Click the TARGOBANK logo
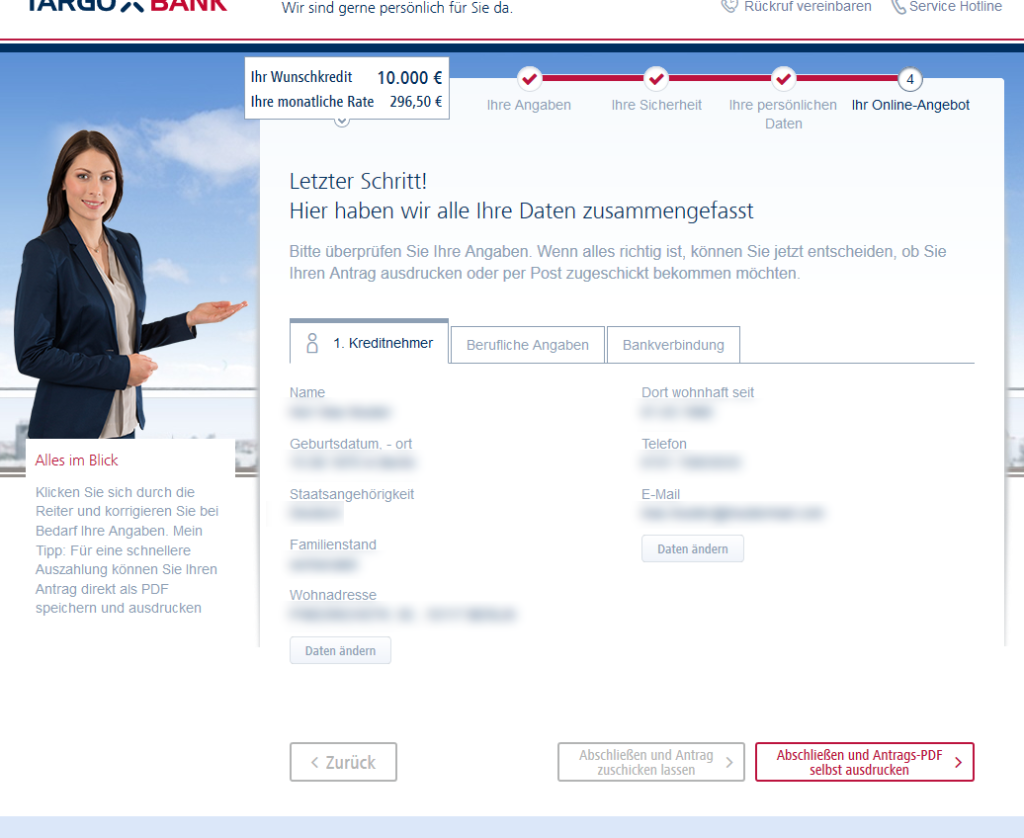This screenshot has width=1024, height=838. click(124, 5)
